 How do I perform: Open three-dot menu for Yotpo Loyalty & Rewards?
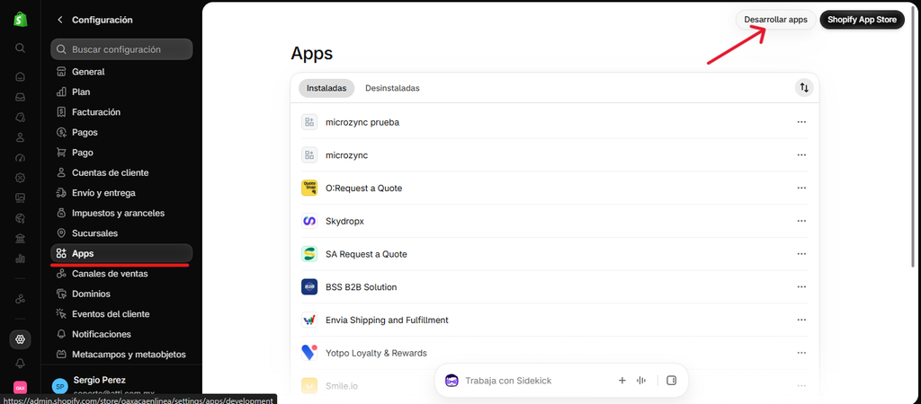(x=801, y=353)
